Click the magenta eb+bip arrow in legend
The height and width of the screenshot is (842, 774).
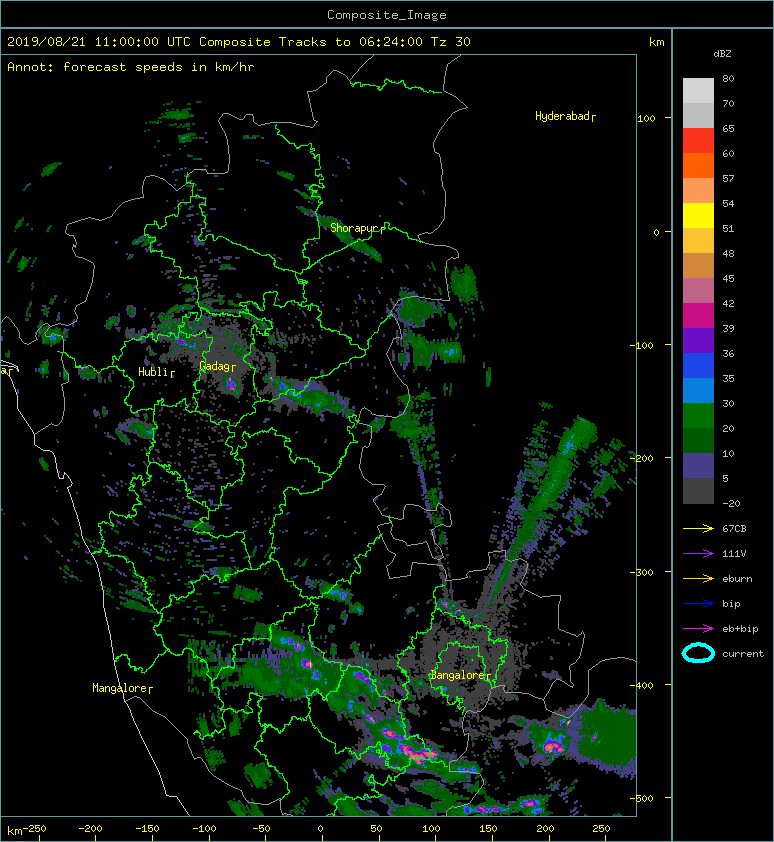tap(698, 628)
